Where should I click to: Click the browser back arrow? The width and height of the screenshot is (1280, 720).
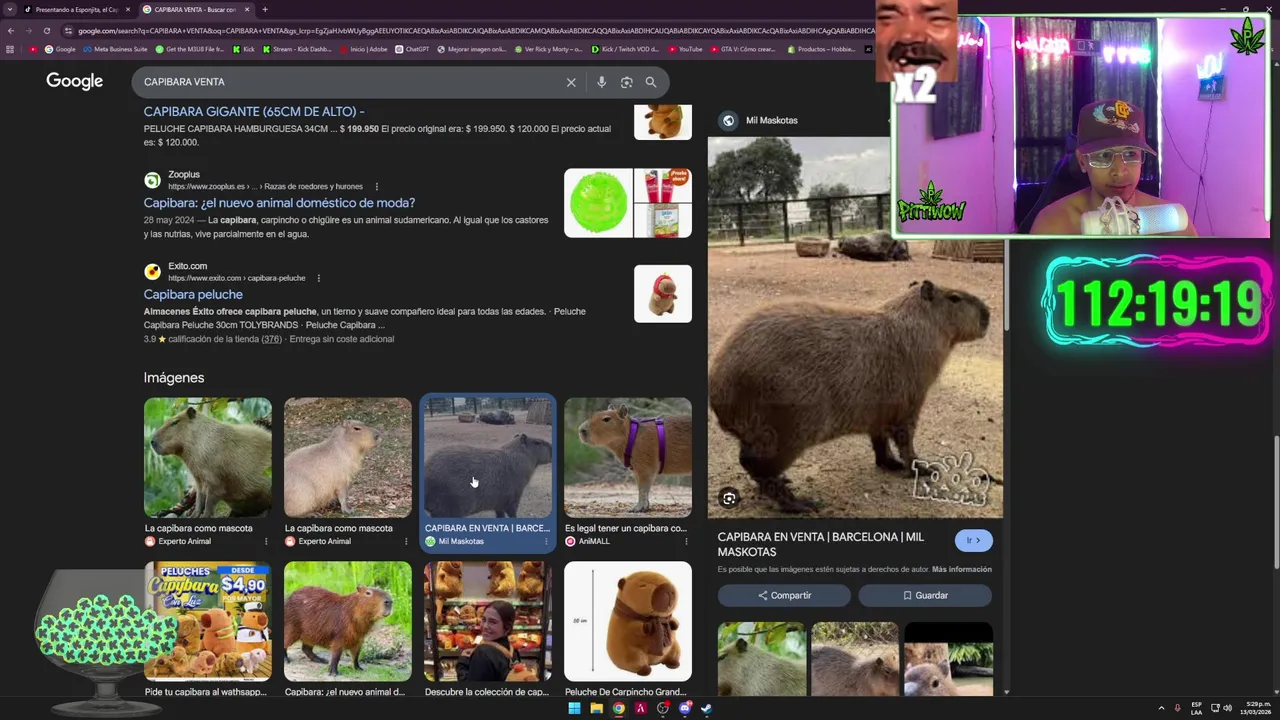(11, 31)
